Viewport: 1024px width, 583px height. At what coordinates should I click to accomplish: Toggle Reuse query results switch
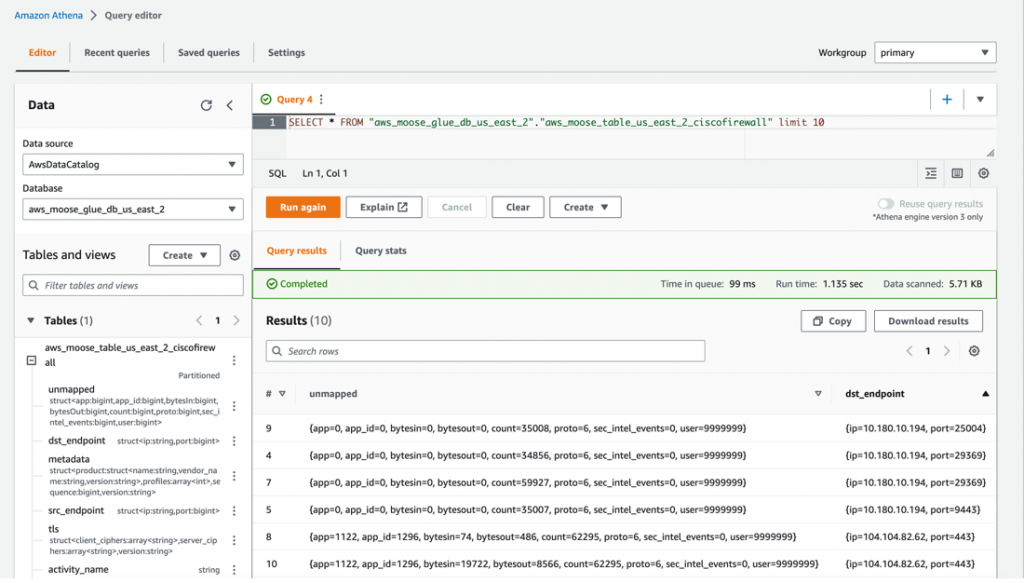(885, 204)
